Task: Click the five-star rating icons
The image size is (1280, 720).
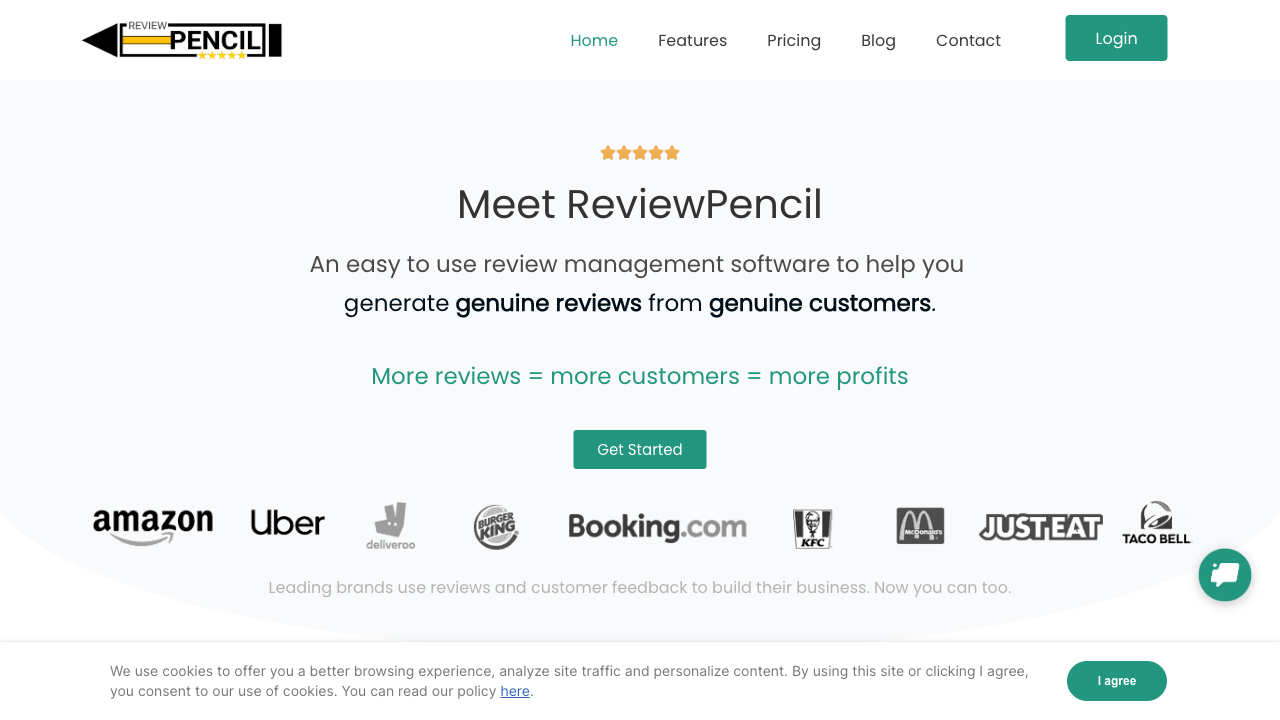Action: (640, 153)
